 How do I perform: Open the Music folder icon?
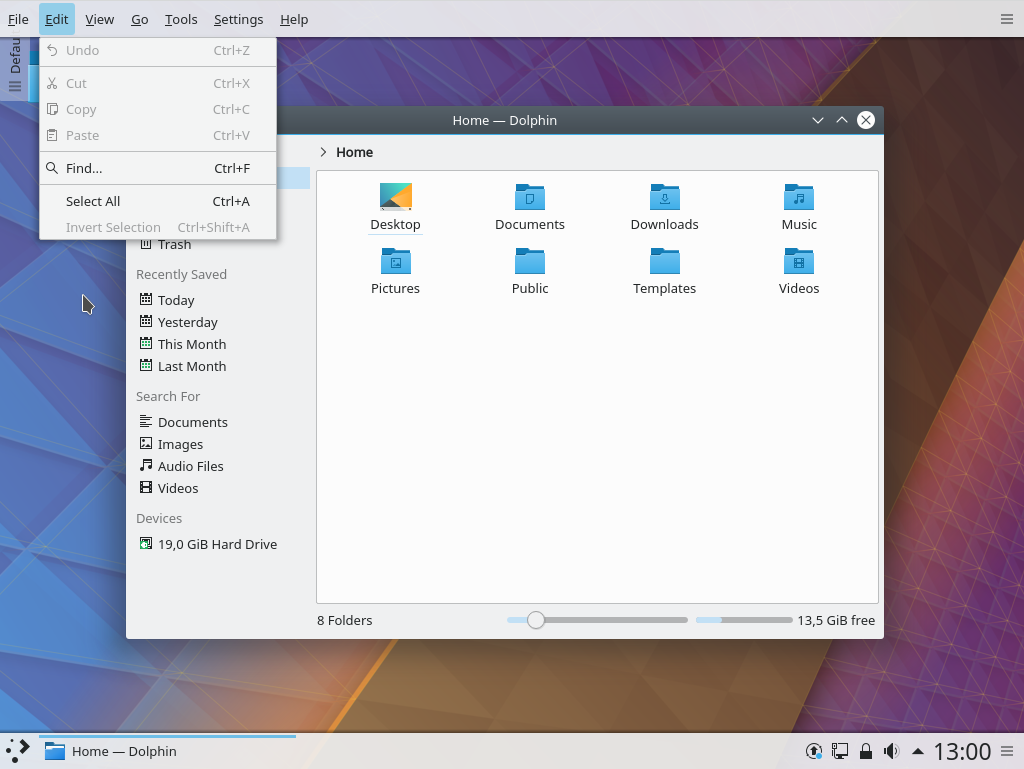point(799,196)
